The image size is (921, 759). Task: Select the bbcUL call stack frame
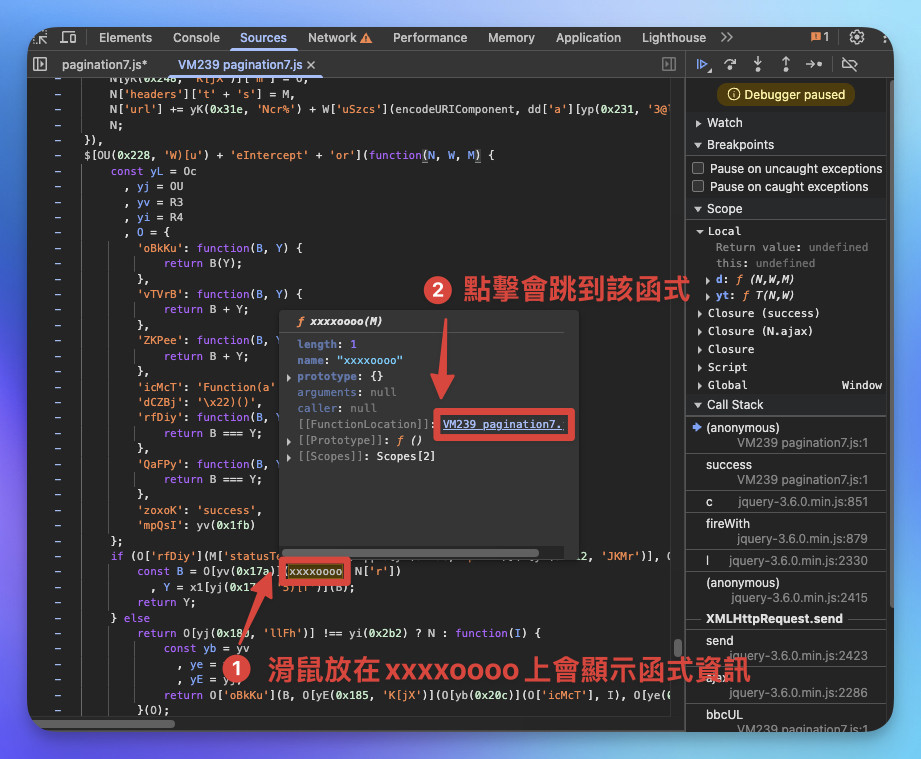coord(786,720)
